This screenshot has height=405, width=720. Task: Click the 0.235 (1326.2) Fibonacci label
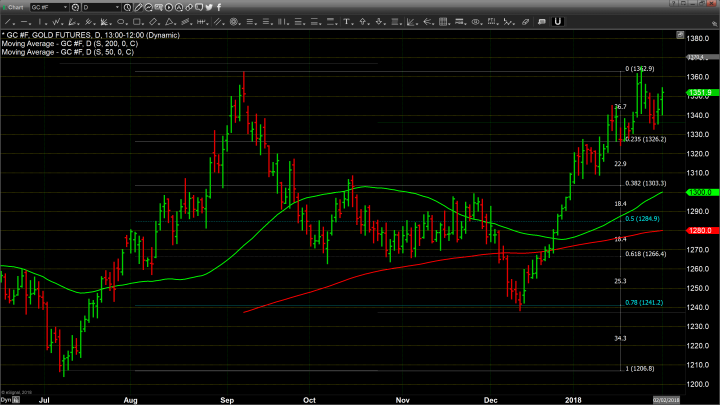(x=646, y=139)
